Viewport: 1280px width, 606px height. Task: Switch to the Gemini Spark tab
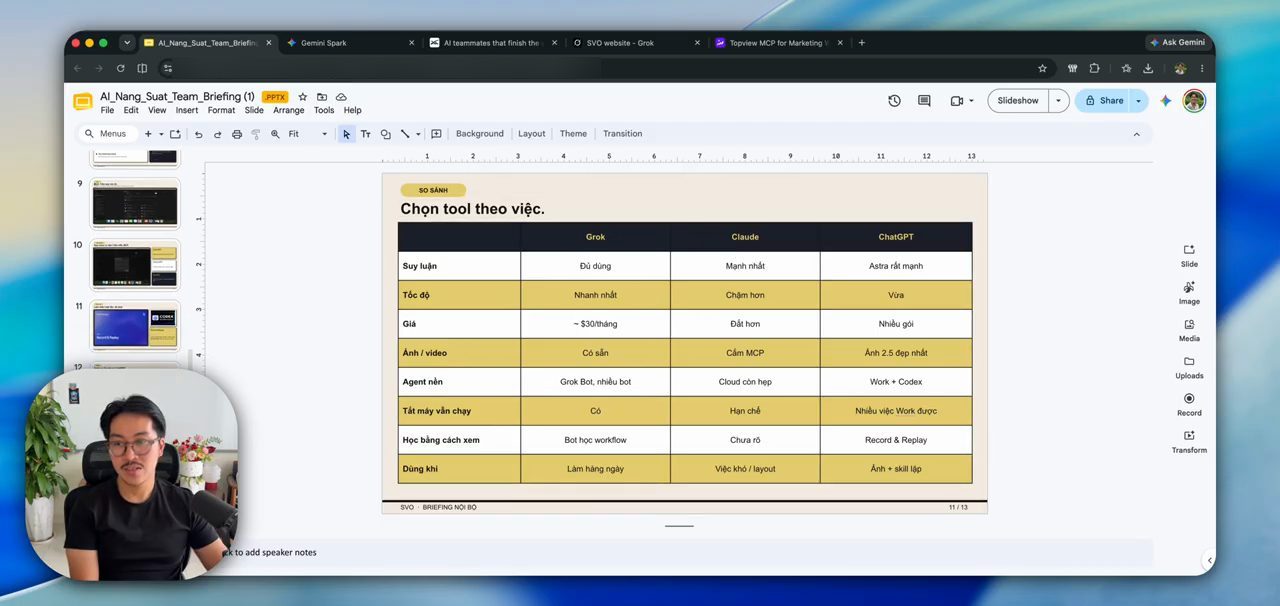click(349, 43)
